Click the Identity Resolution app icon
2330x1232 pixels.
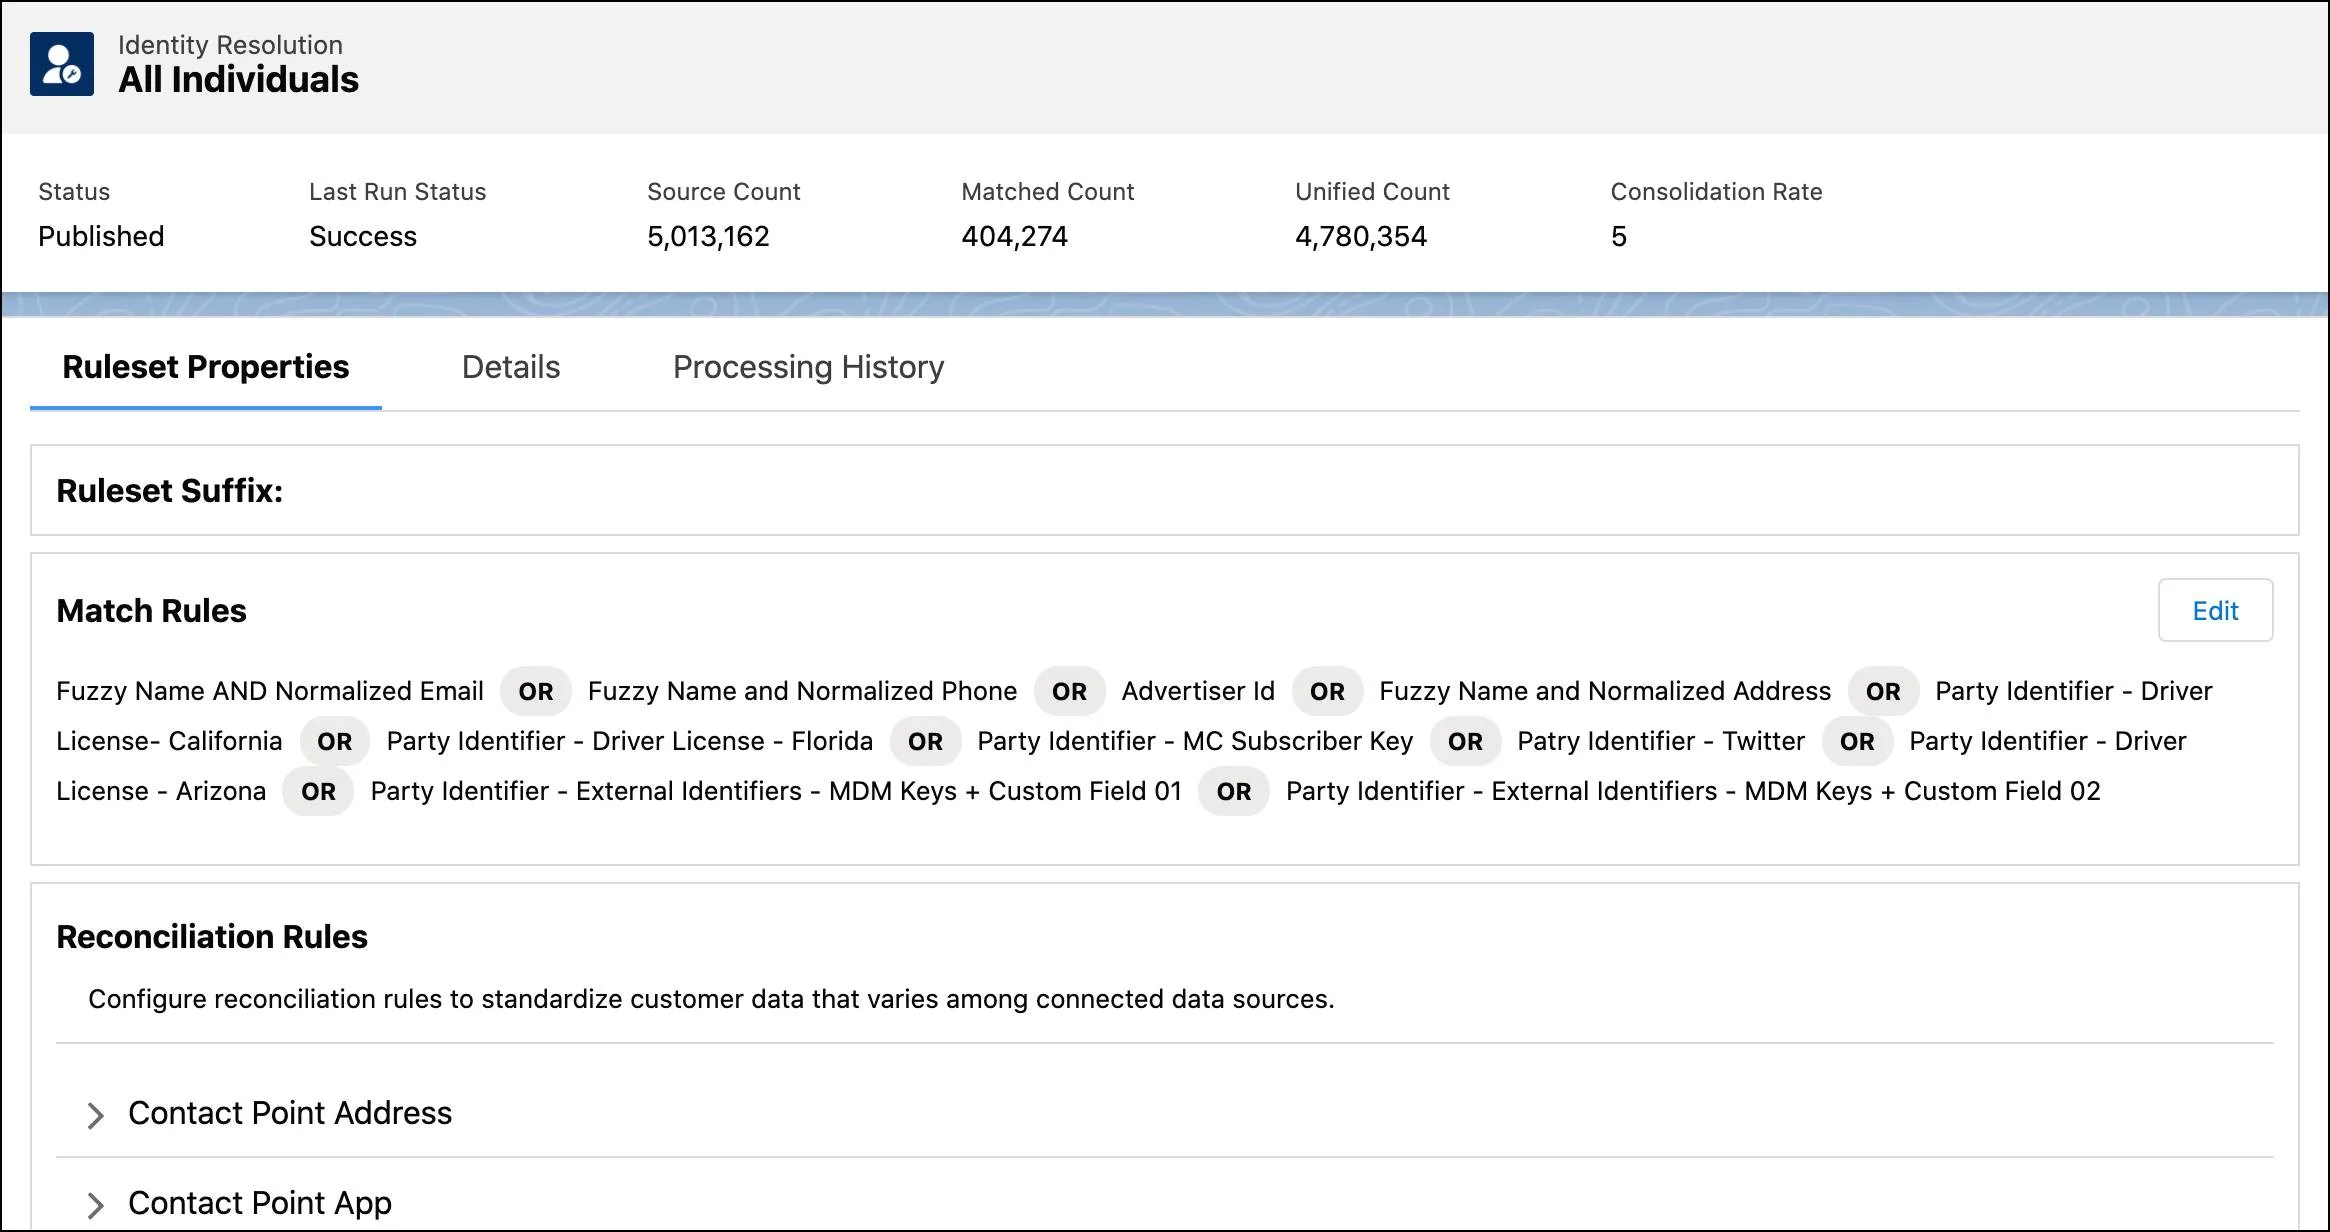62,64
